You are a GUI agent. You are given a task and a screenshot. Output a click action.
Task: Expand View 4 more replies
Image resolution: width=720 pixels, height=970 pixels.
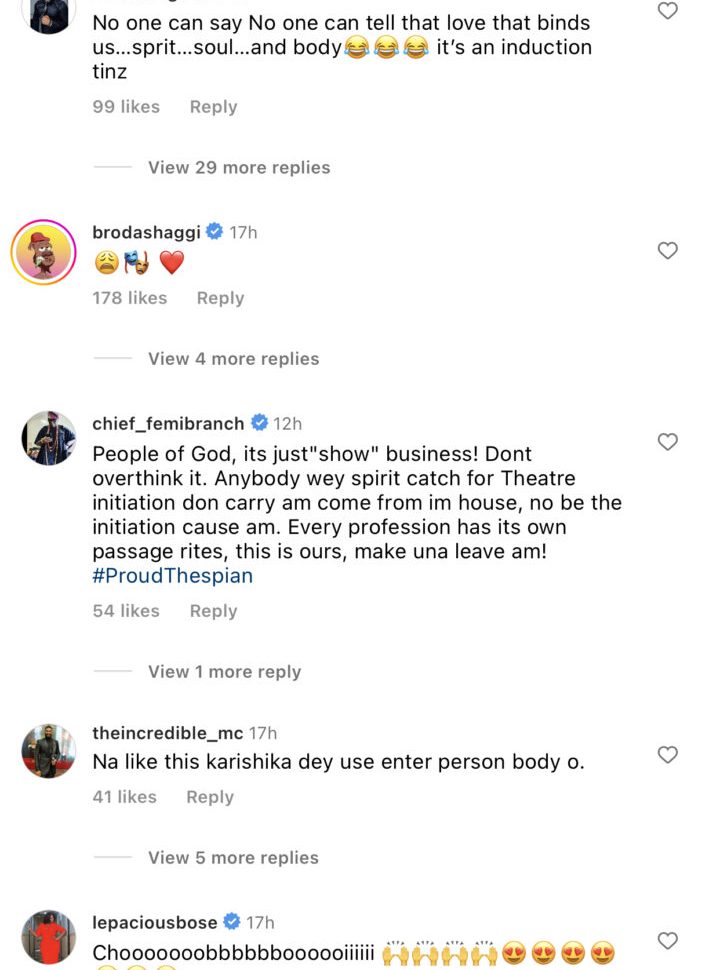pyautogui.click(x=233, y=358)
